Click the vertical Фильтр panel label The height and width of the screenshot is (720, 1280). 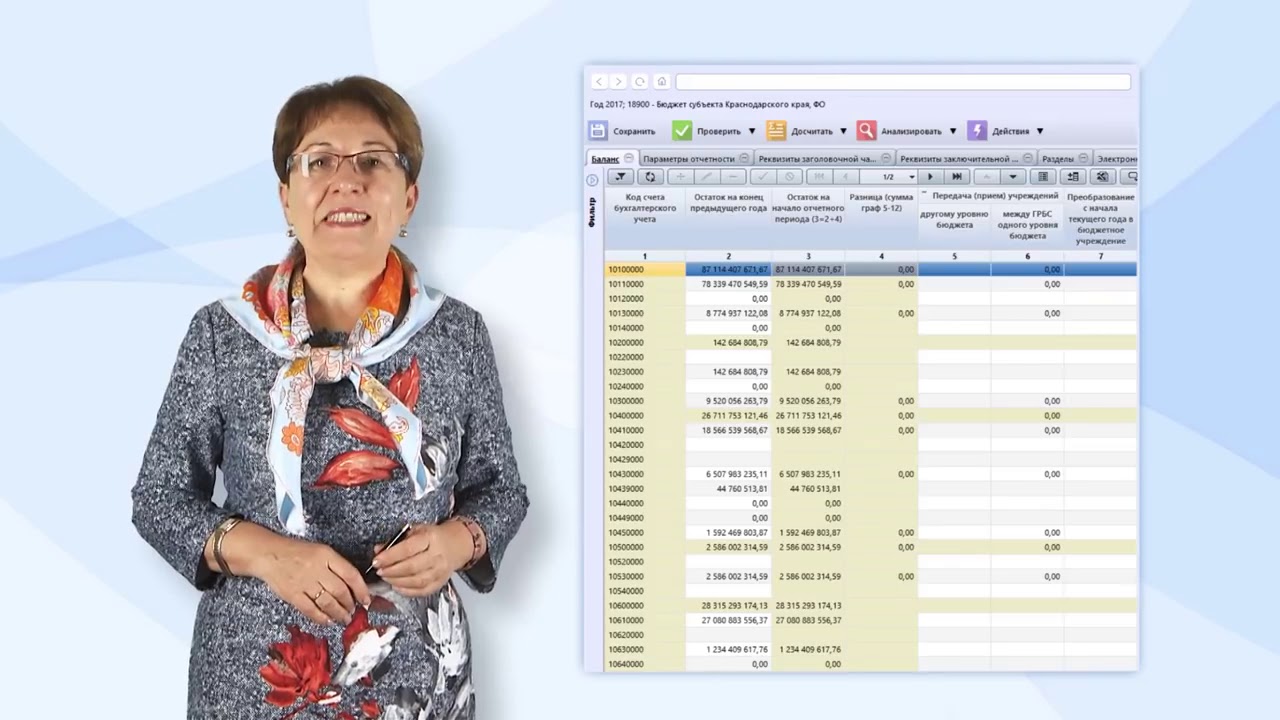tap(592, 212)
